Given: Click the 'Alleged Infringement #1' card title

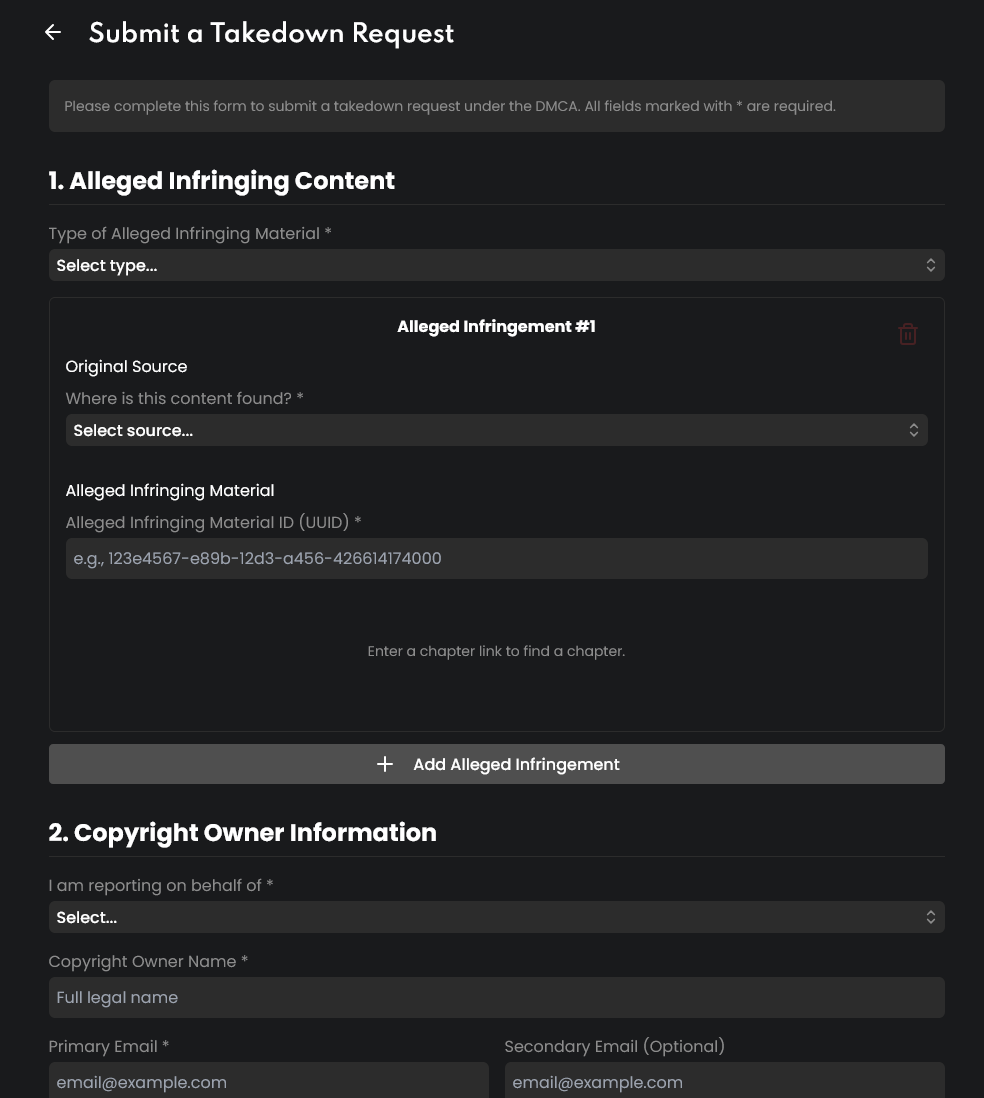Looking at the screenshot, I should point(496,327).
